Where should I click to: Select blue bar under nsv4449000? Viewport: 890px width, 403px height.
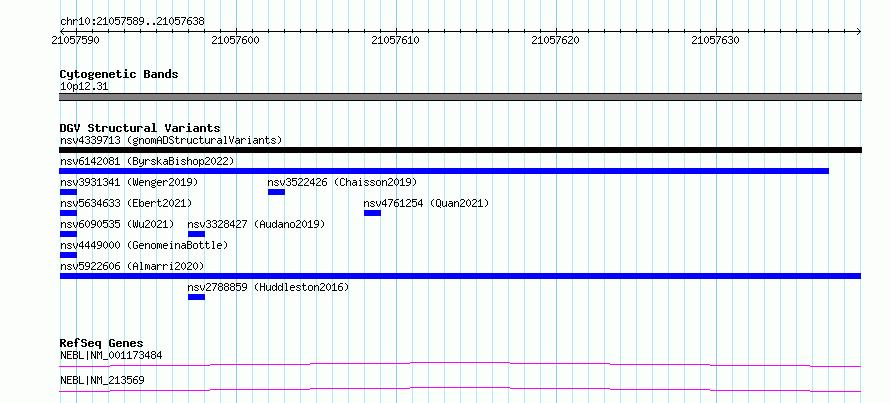[x=68, y=255]
